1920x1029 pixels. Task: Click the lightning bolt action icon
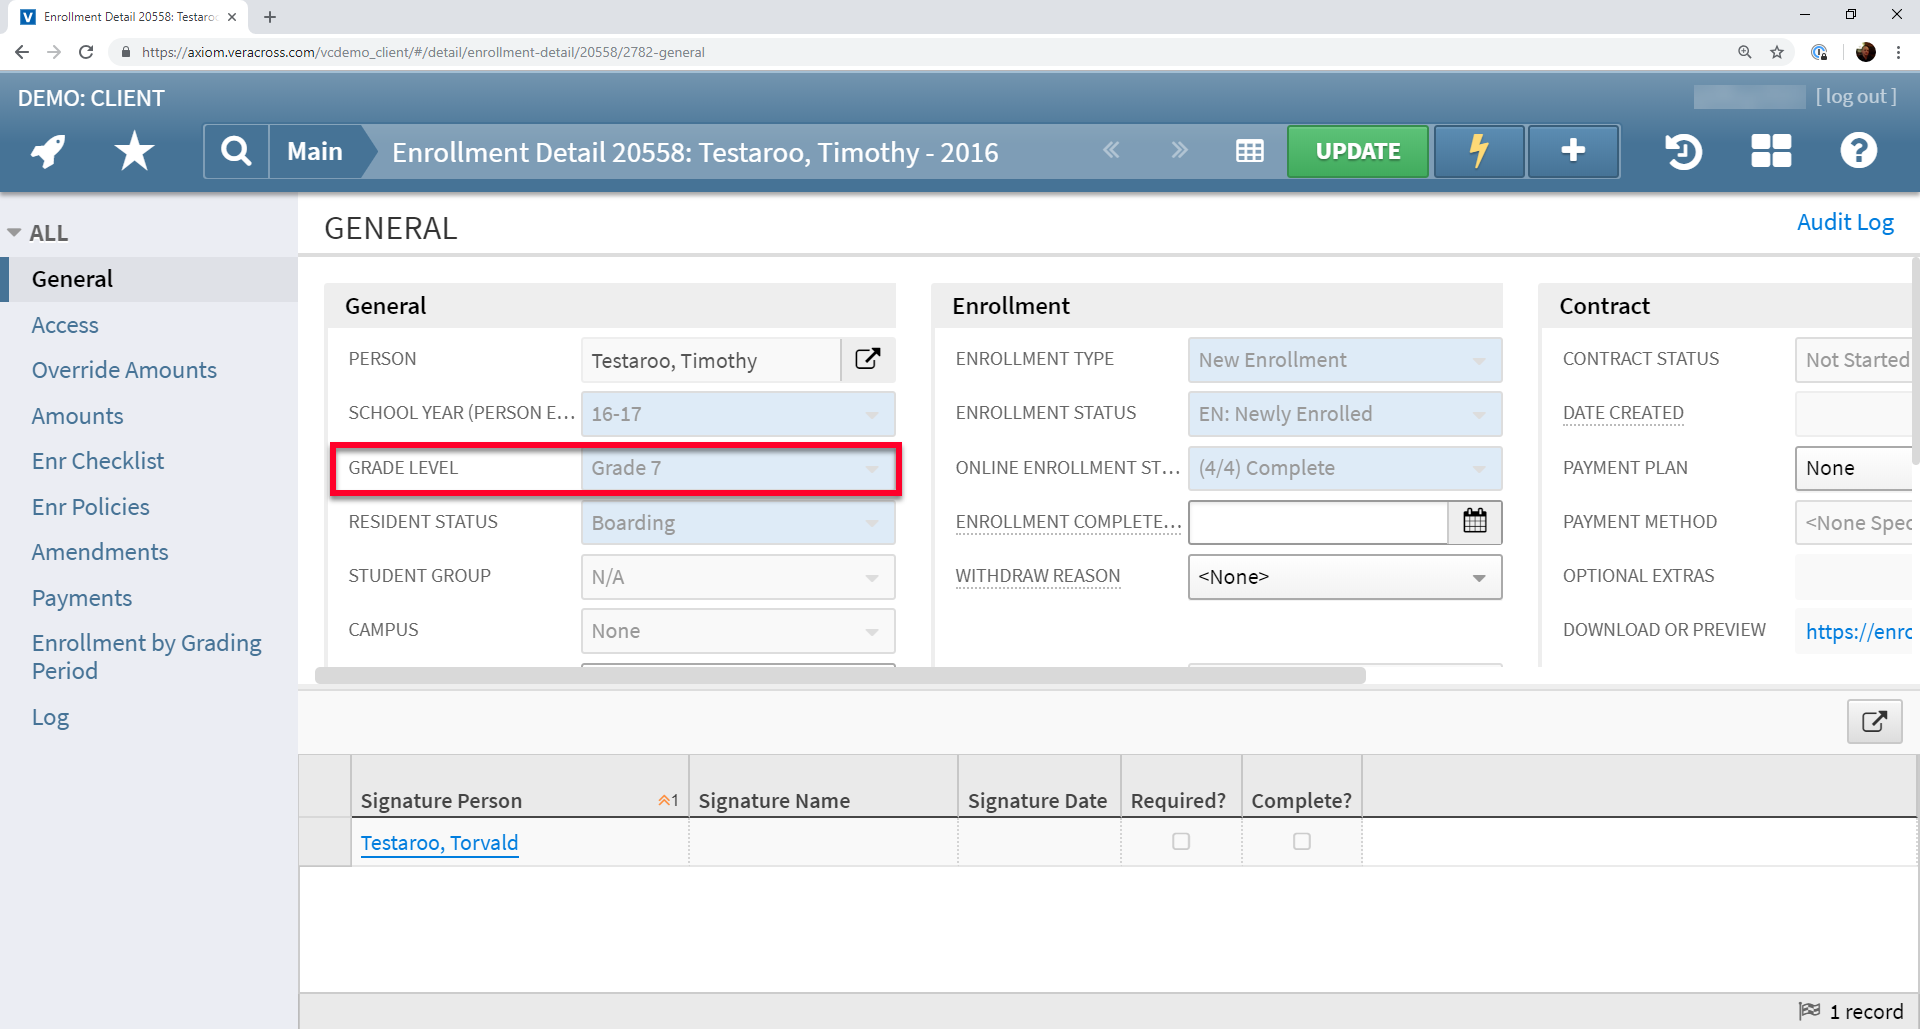tap(1478, 151)
